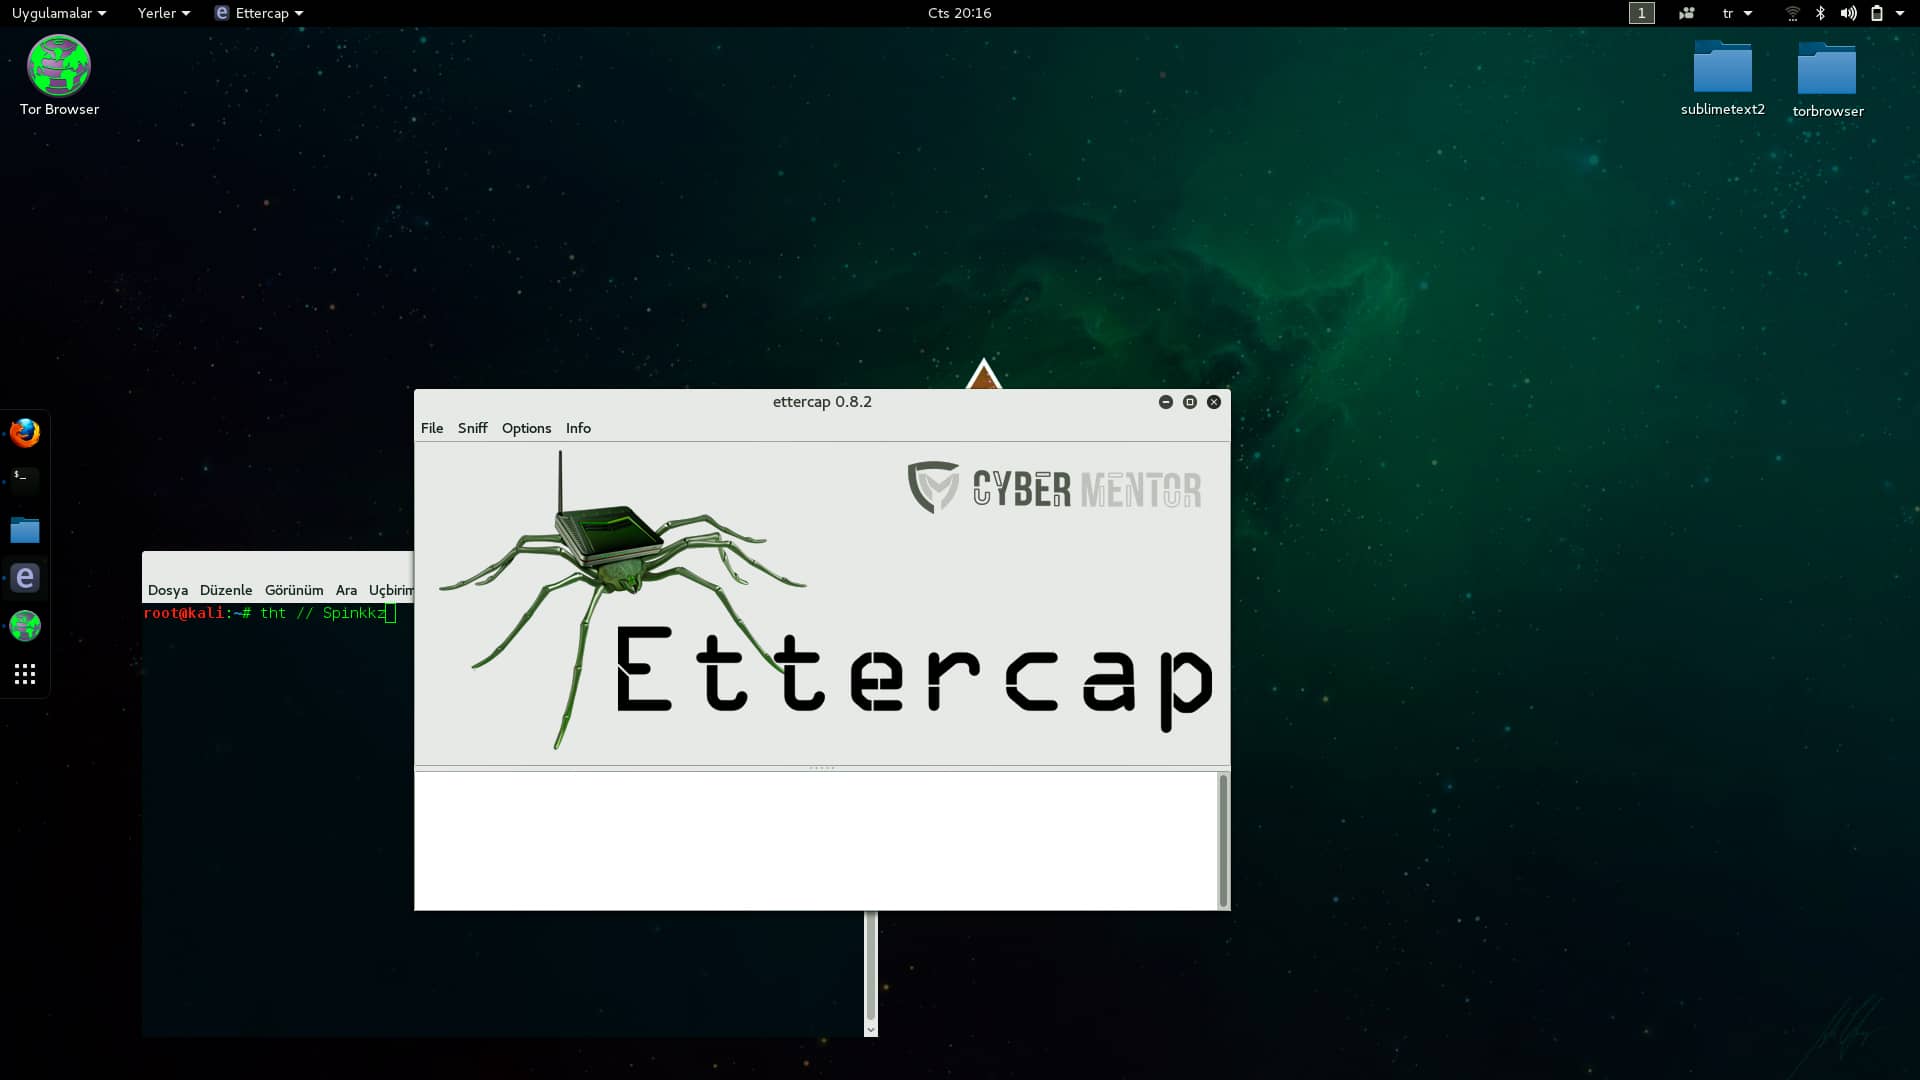
Task: Open the Files manager dock icon
Action: point(25,530)
